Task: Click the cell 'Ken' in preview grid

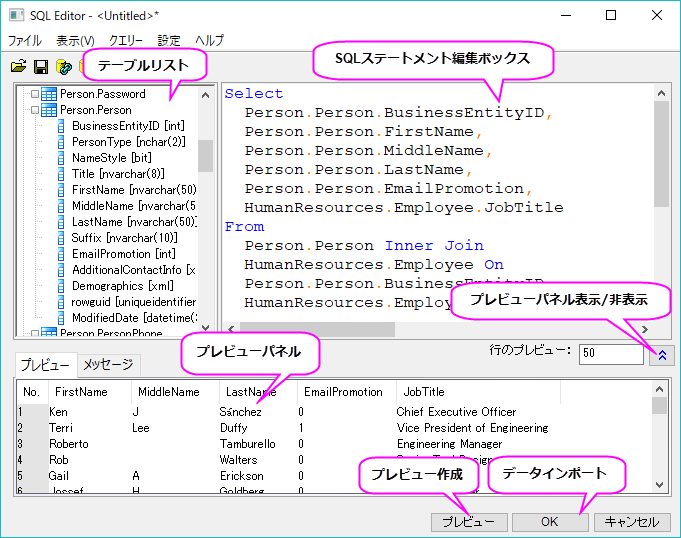Action: [58, 412]
